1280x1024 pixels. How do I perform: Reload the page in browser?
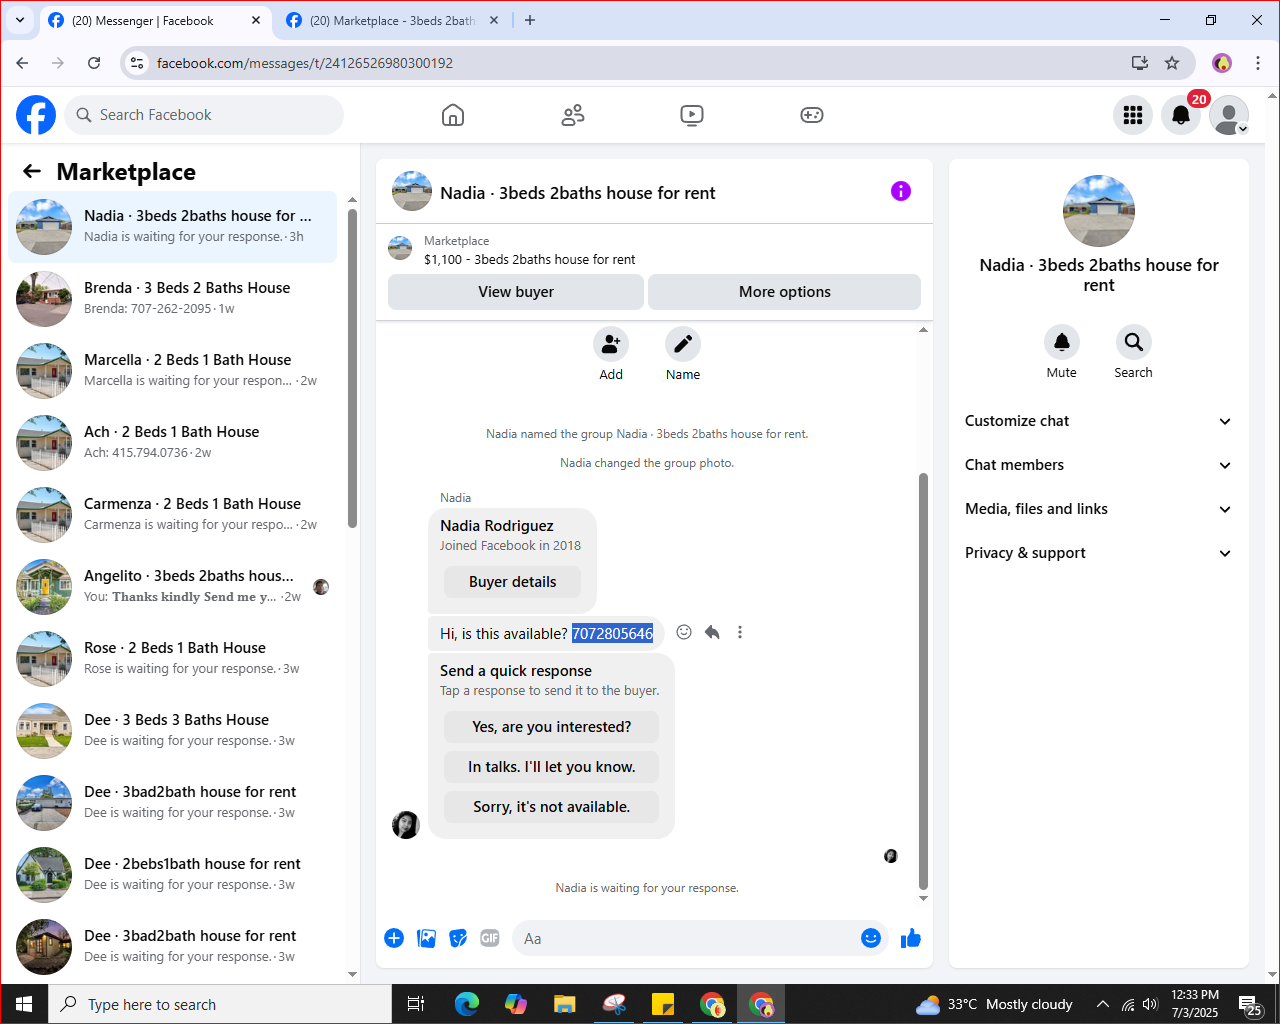(94, 63)
